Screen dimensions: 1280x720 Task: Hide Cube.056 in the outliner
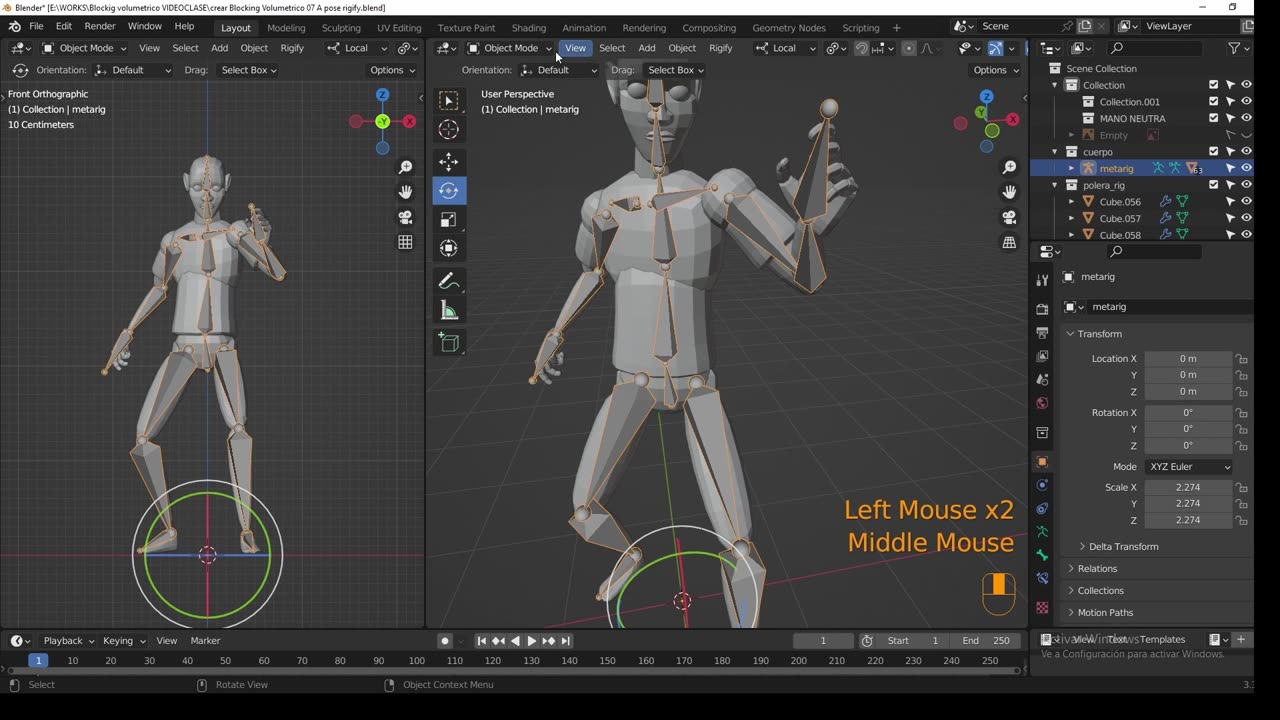tap(1246, 201)
